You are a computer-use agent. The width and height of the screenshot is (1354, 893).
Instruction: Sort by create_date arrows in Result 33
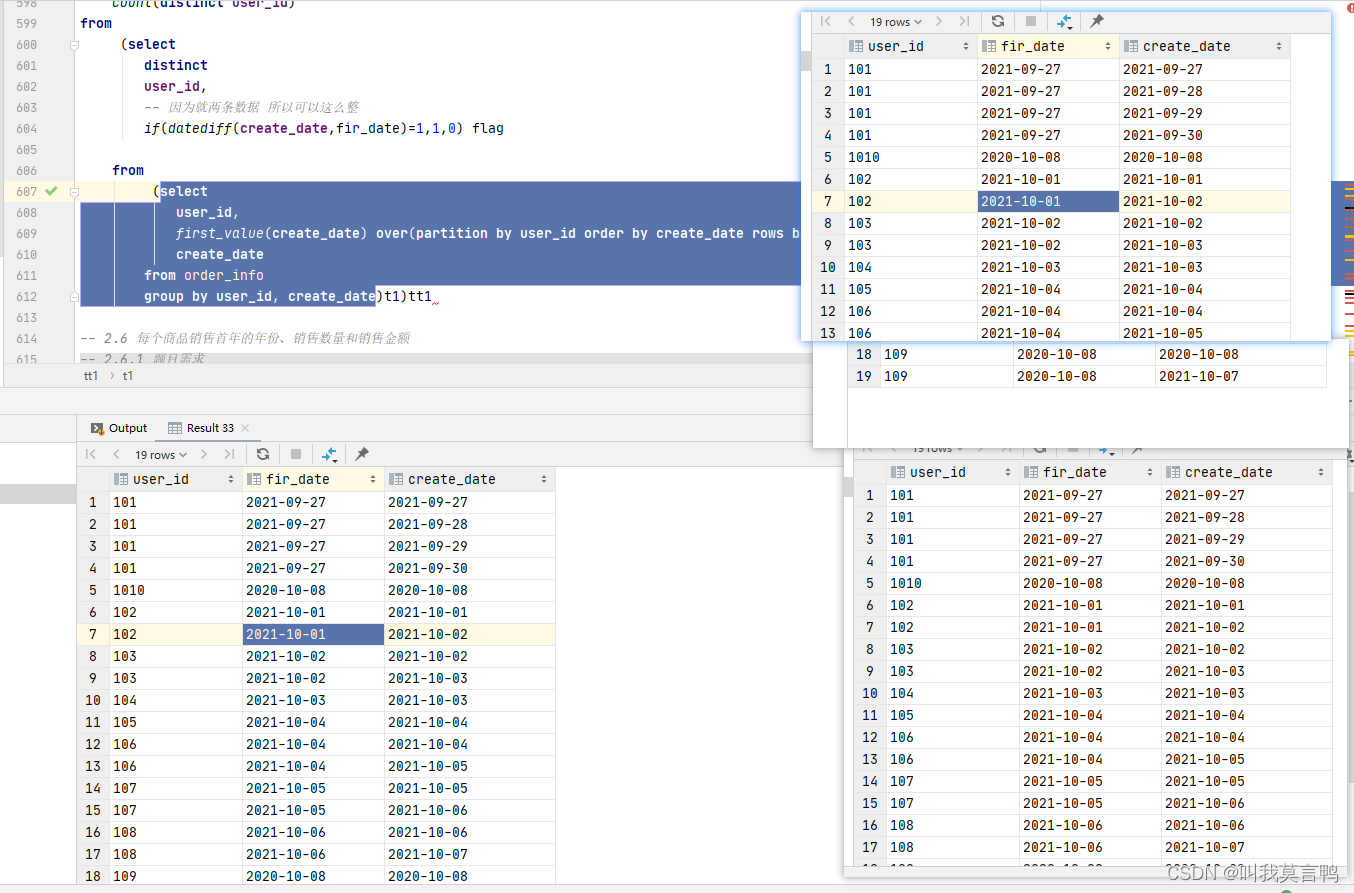click(544, 480)
